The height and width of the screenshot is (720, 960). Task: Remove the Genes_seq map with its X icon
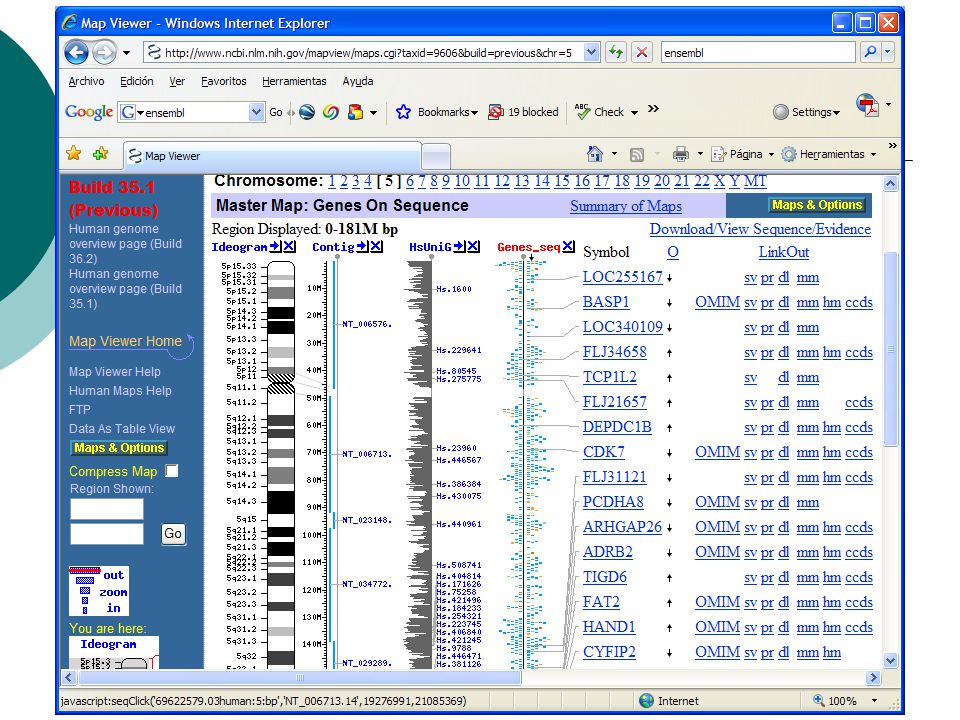click(569, 246)
